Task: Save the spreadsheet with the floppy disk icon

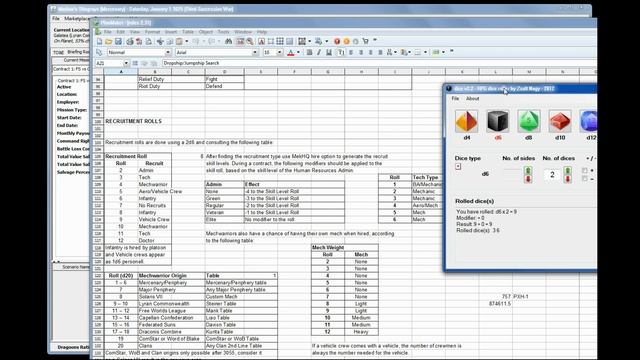Action: pyautogui.click(x=118, y=41)
